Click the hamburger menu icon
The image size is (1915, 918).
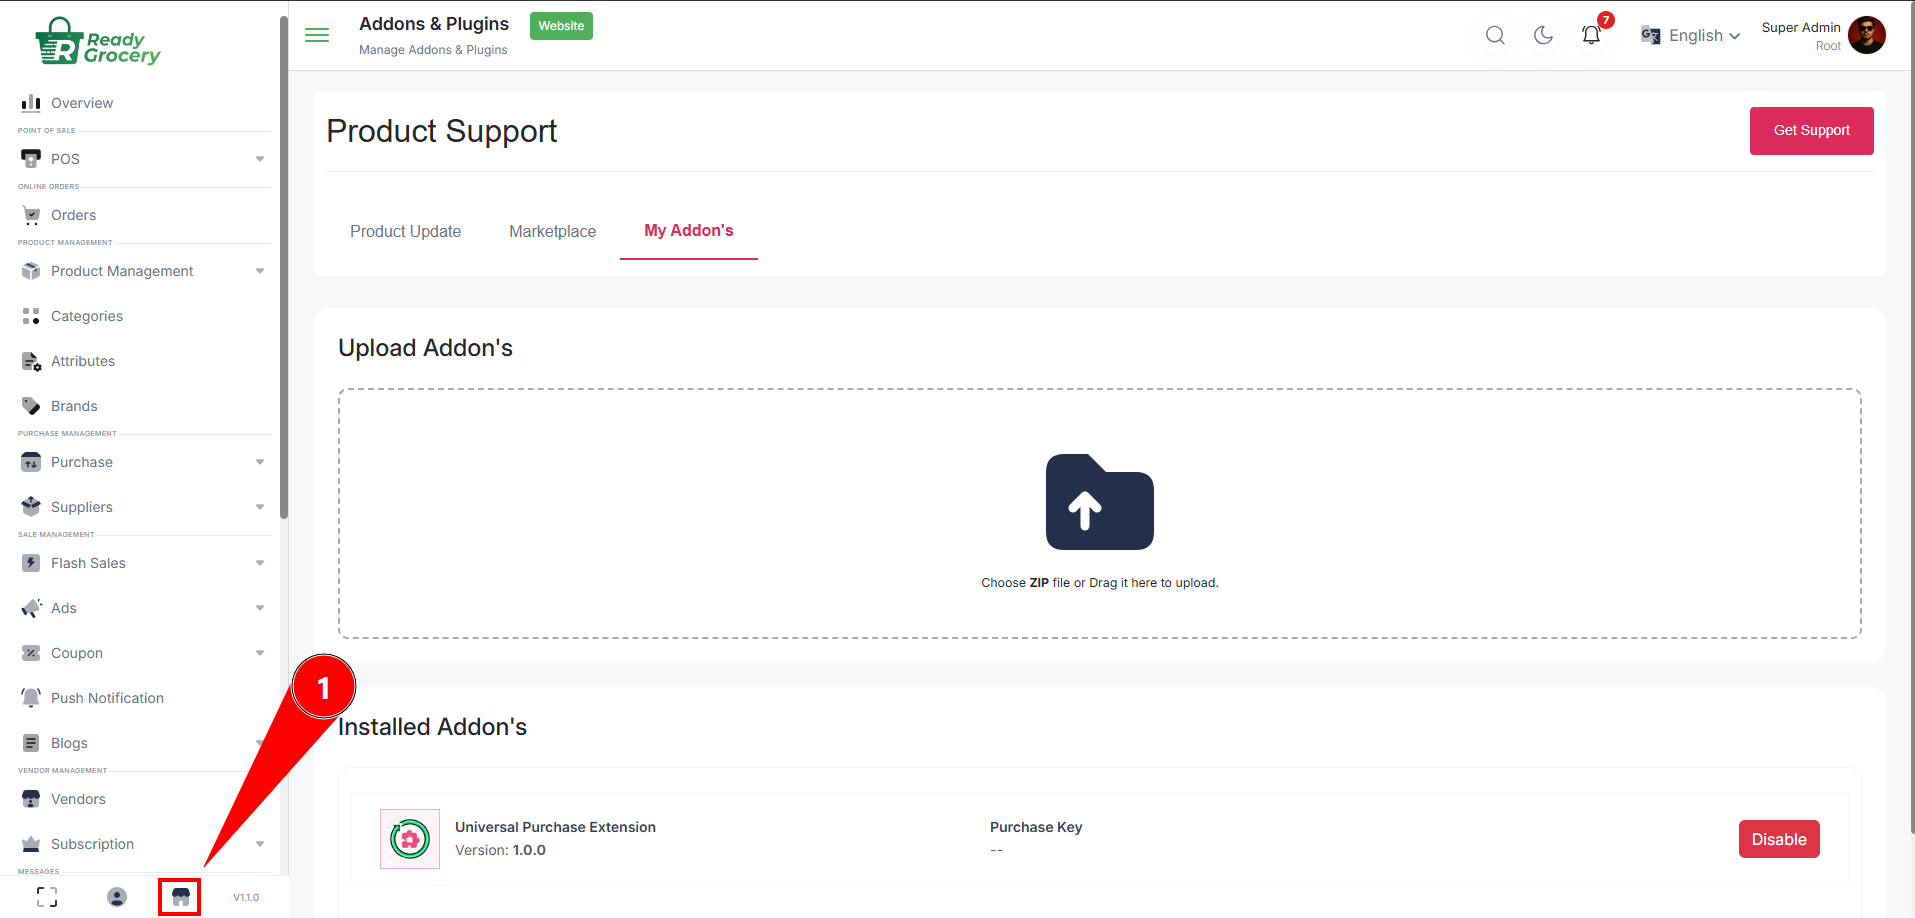(x=317, y=35)
